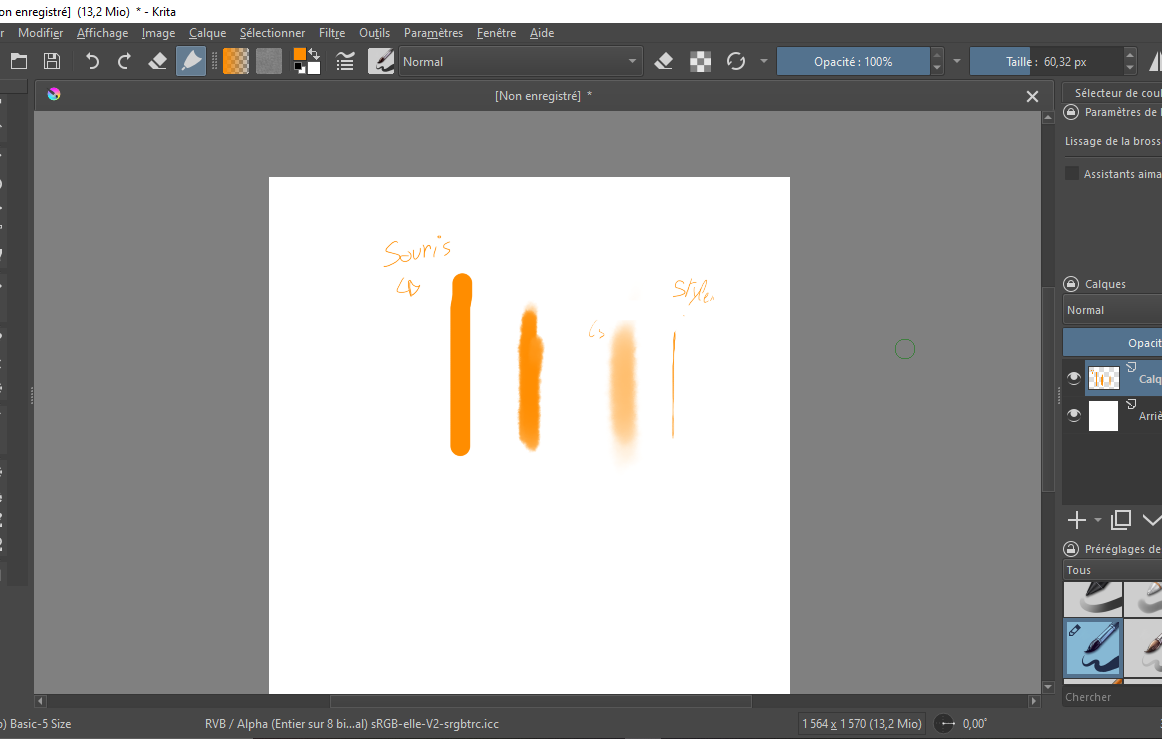
Task: Switch to the Eraser mode in the toolbar
Action: (x=663, y=60)
